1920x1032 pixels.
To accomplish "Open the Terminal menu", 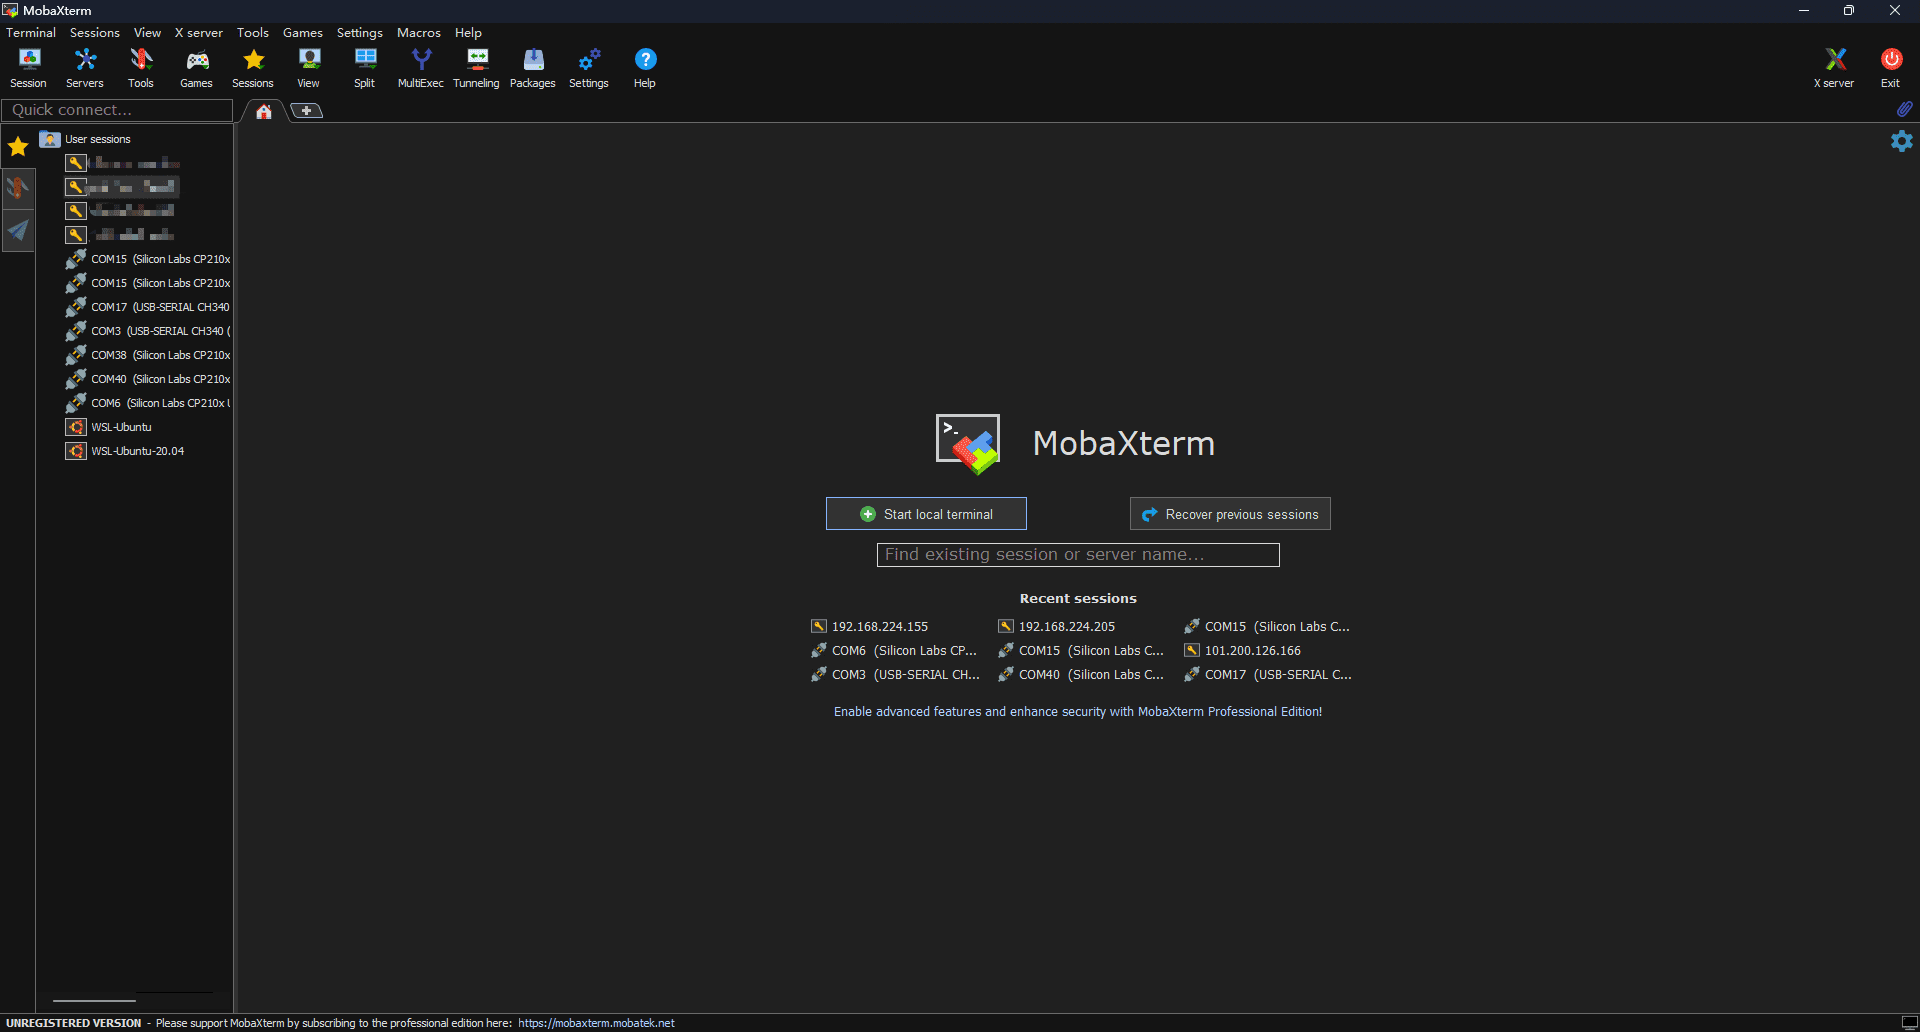I will tap(31, 33).
